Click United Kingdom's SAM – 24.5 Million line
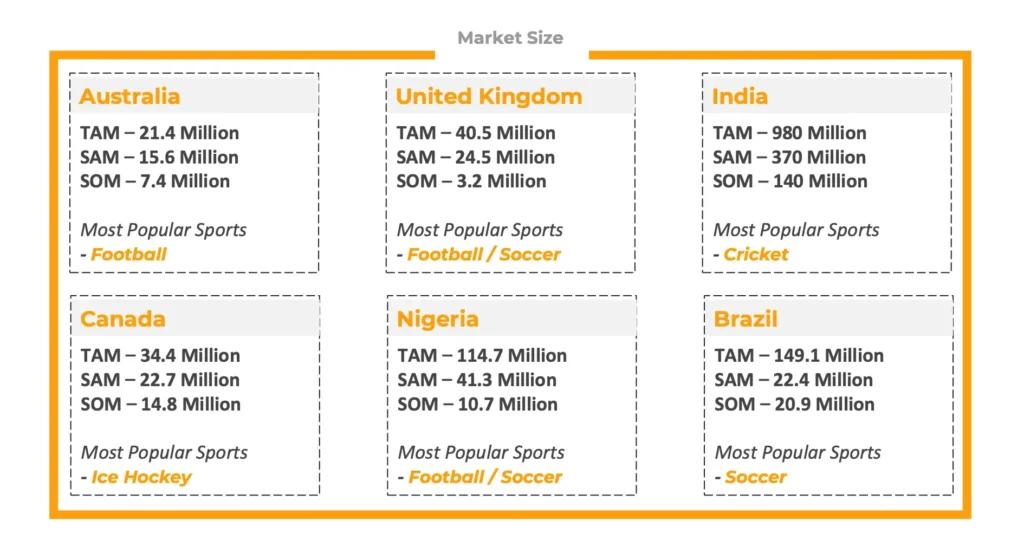1024x534 pixels. point(476,157)
